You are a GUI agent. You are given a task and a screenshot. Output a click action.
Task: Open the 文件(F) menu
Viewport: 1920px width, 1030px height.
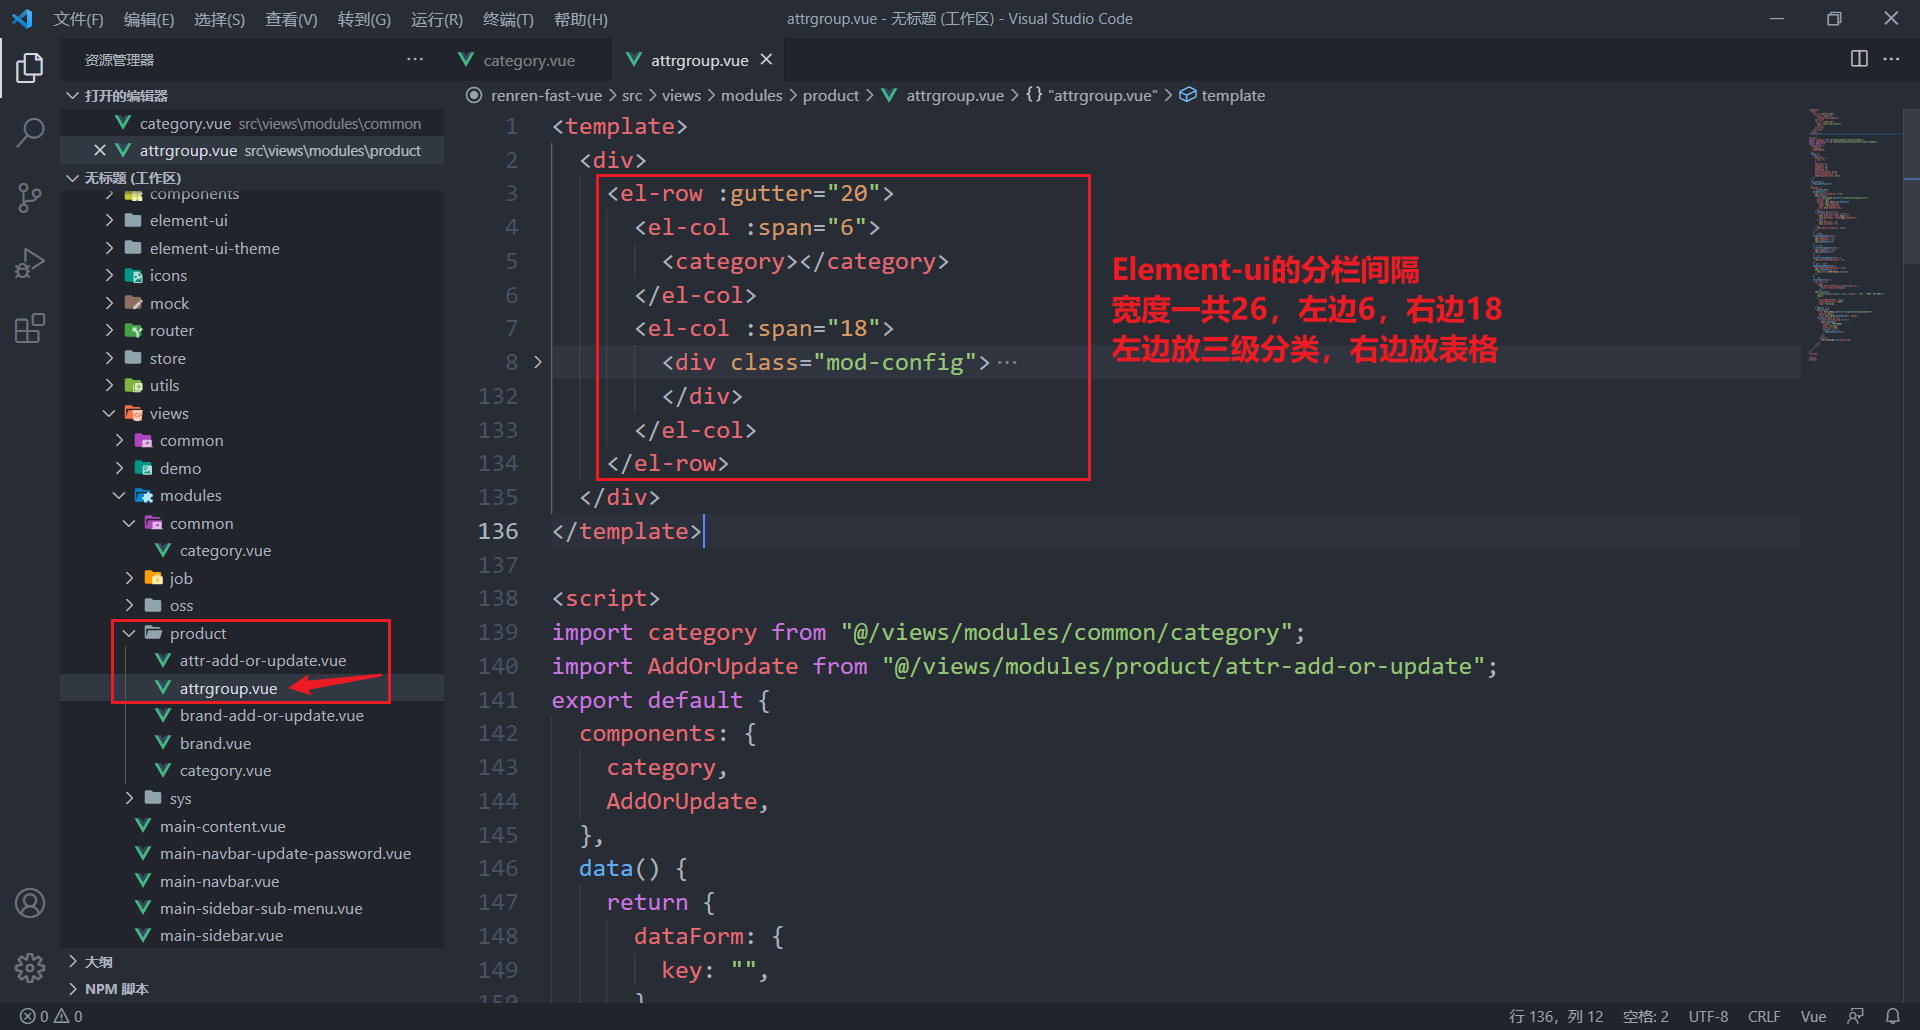(78, 20)
